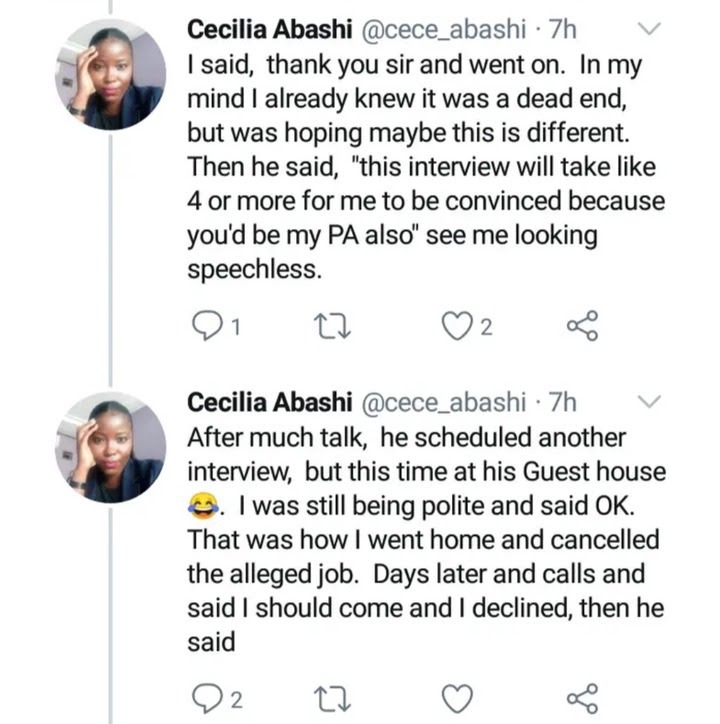Click Cecilia Abashi name on second tweet
The image size is (720, 724).
270,402
